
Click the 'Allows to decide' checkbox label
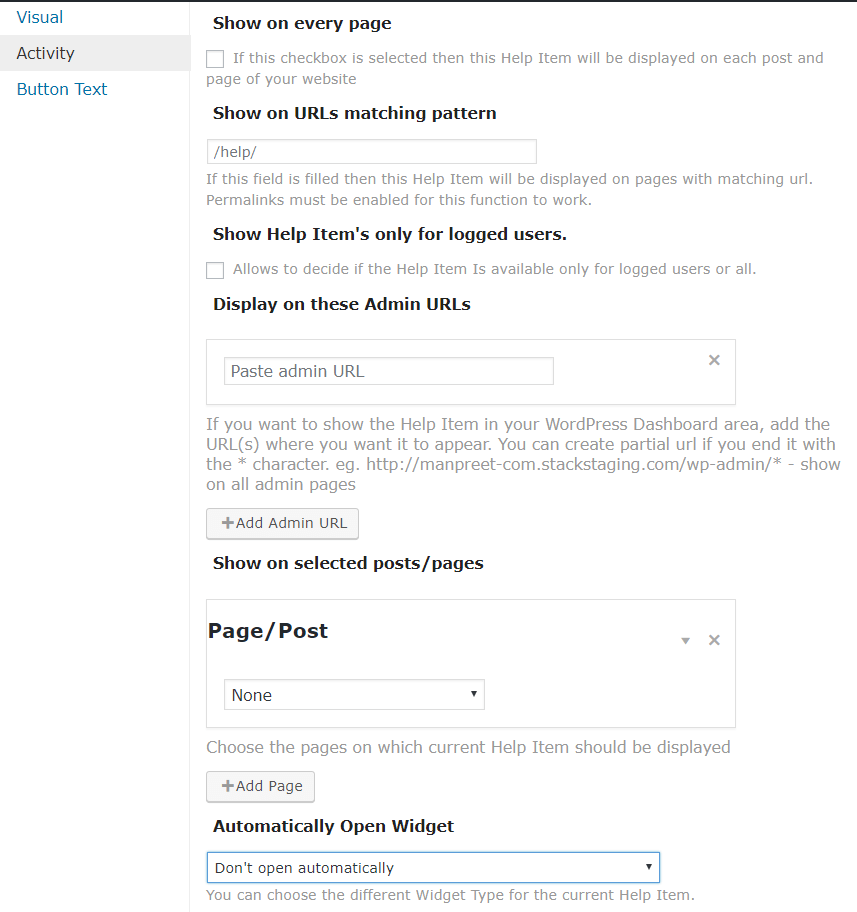click(x=494, y=269)
